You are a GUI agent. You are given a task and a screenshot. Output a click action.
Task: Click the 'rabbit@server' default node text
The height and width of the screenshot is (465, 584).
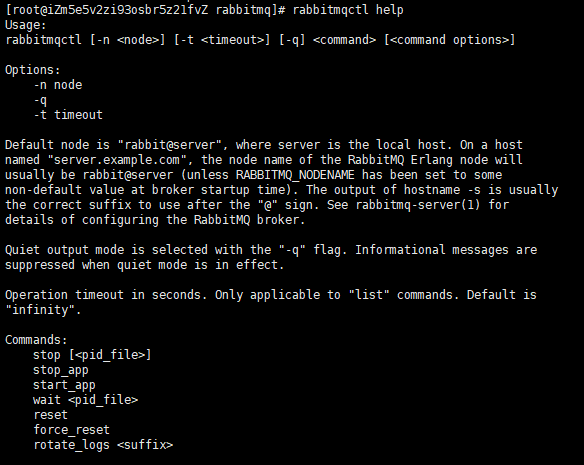170,145
